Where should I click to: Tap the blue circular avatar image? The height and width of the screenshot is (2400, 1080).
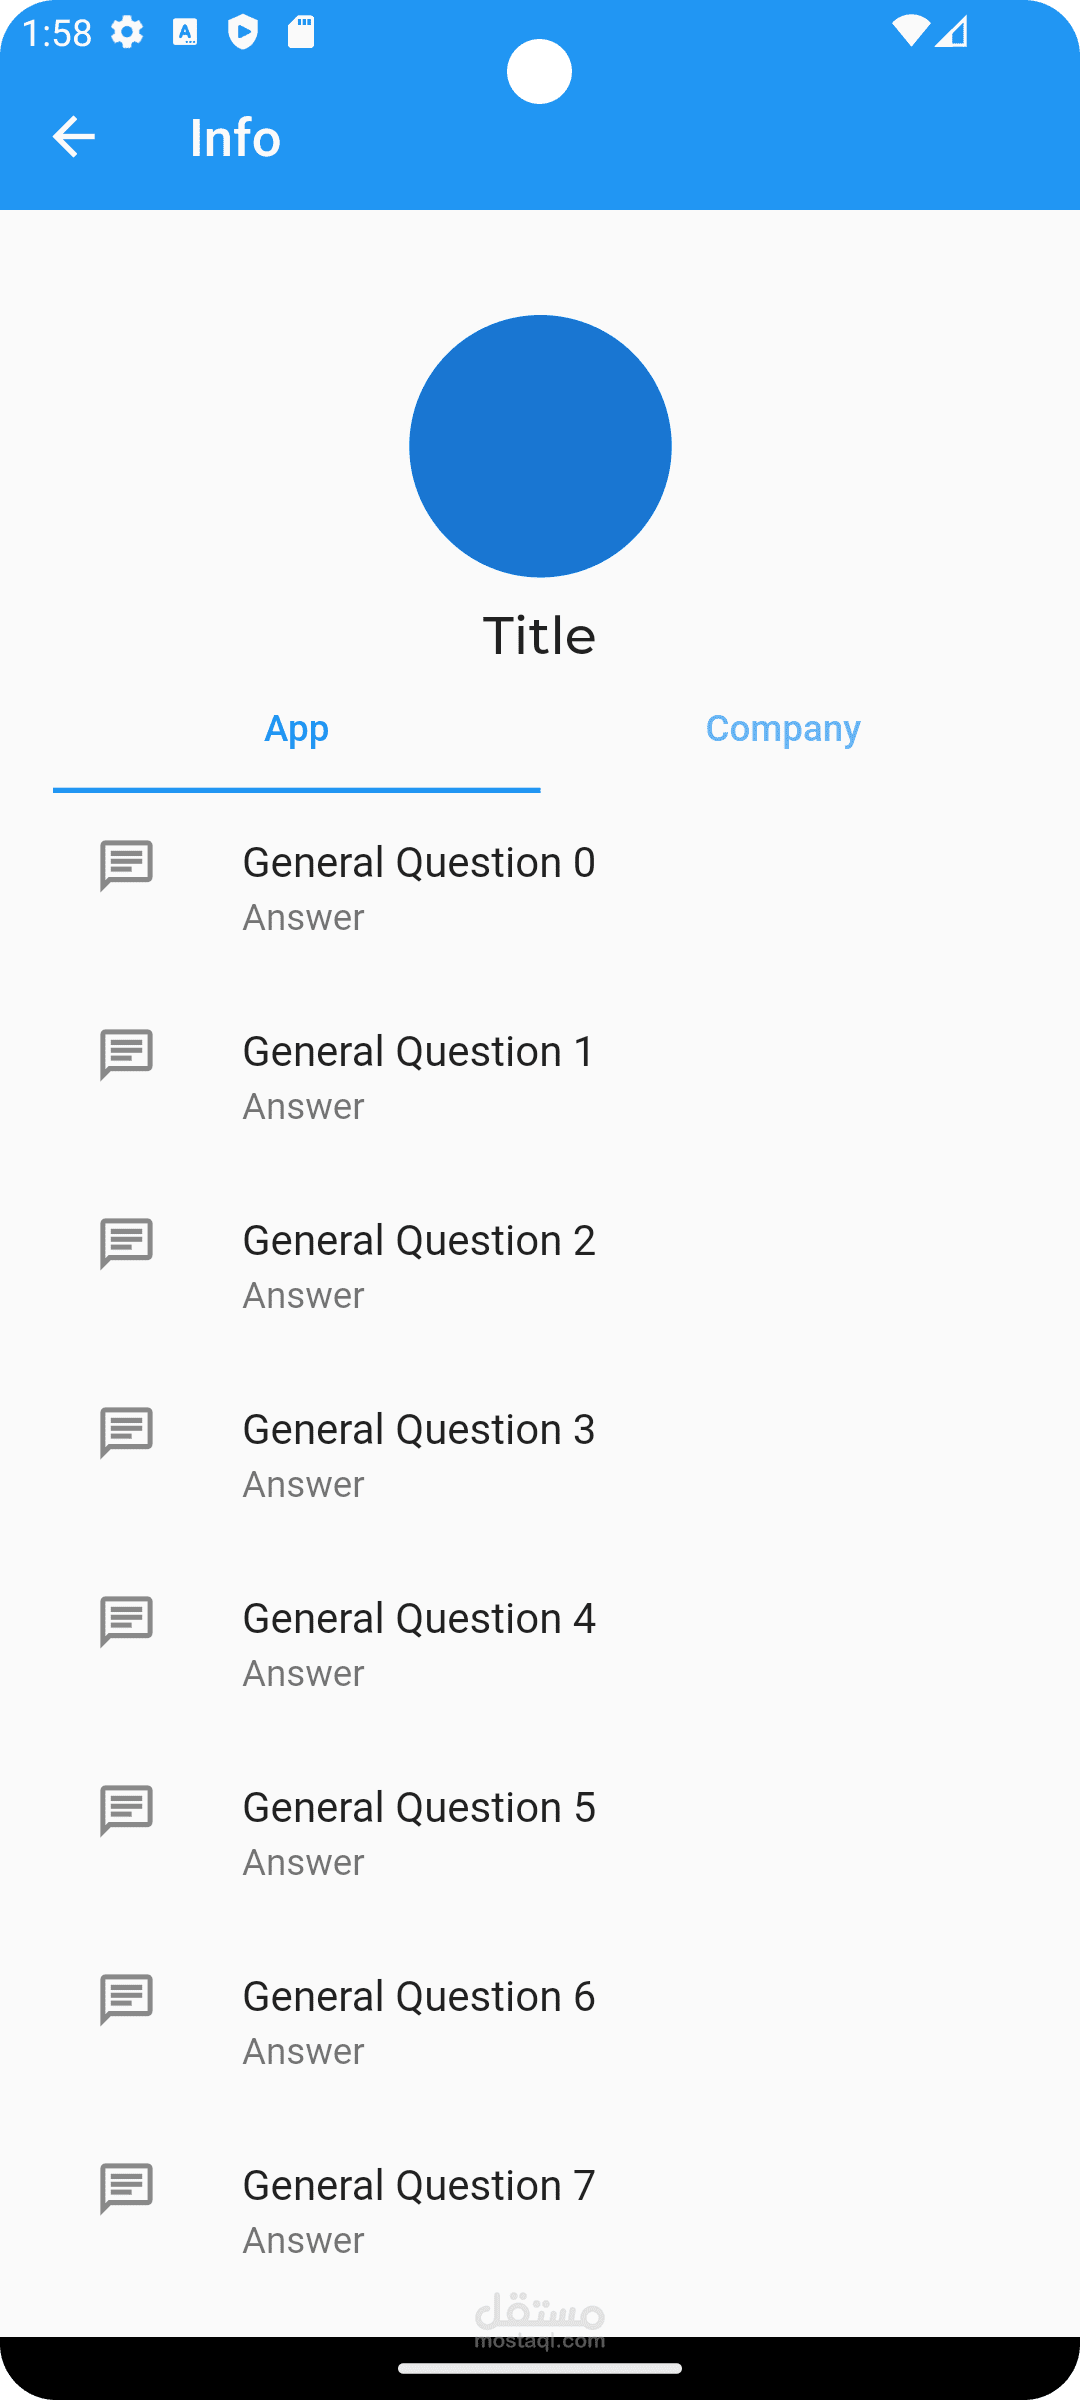(540, 446)
